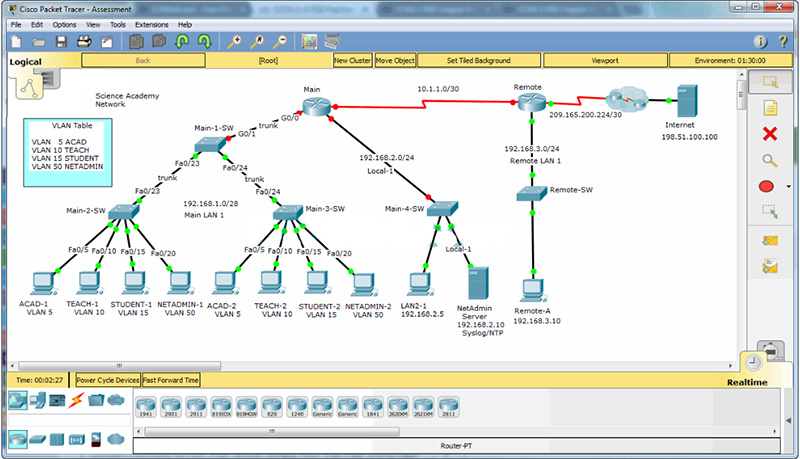Image resolution: width=800 pixels, height=459 pixels.
Task: Redo the last action
Action: (205, 41)
